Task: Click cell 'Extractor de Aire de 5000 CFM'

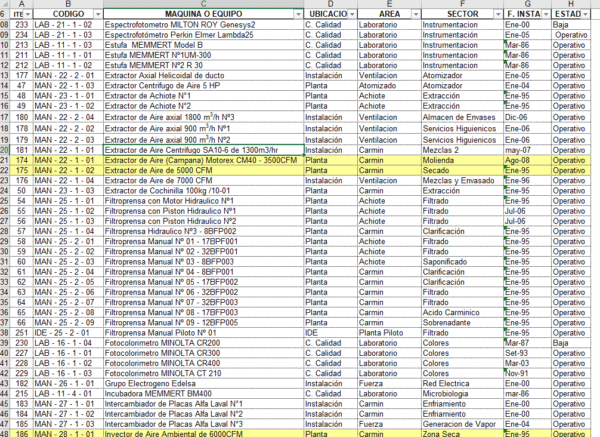Action: point(204,170)
